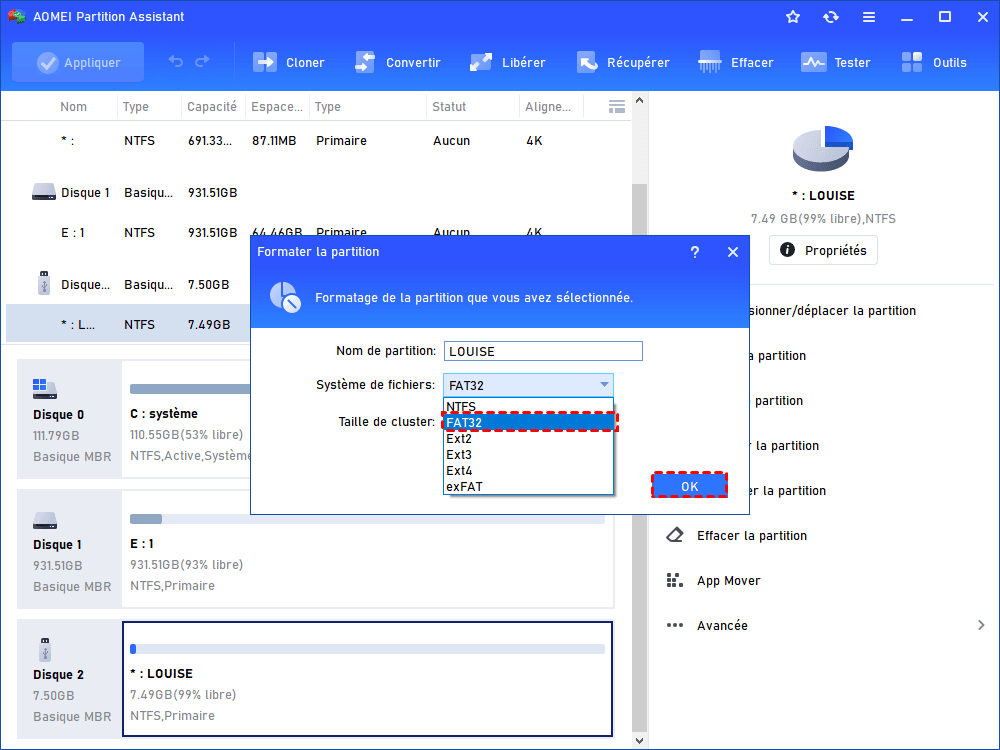
Task: Click the format dialog partition icon
Action: [284, 297]
